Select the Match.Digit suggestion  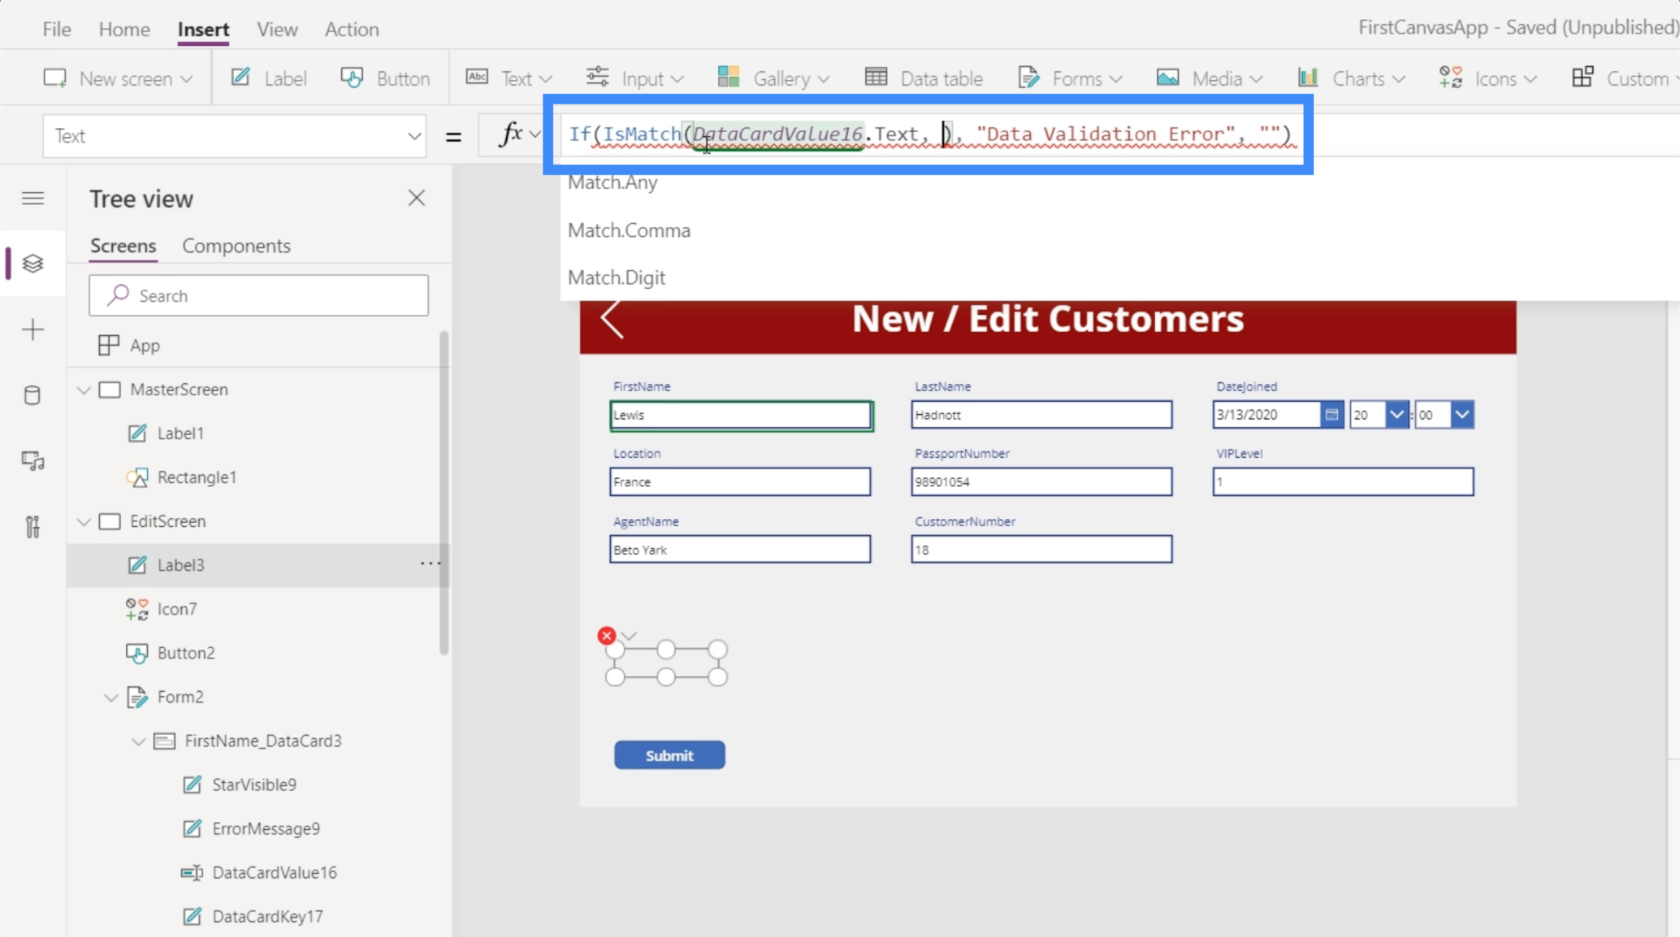pos(617,278)
